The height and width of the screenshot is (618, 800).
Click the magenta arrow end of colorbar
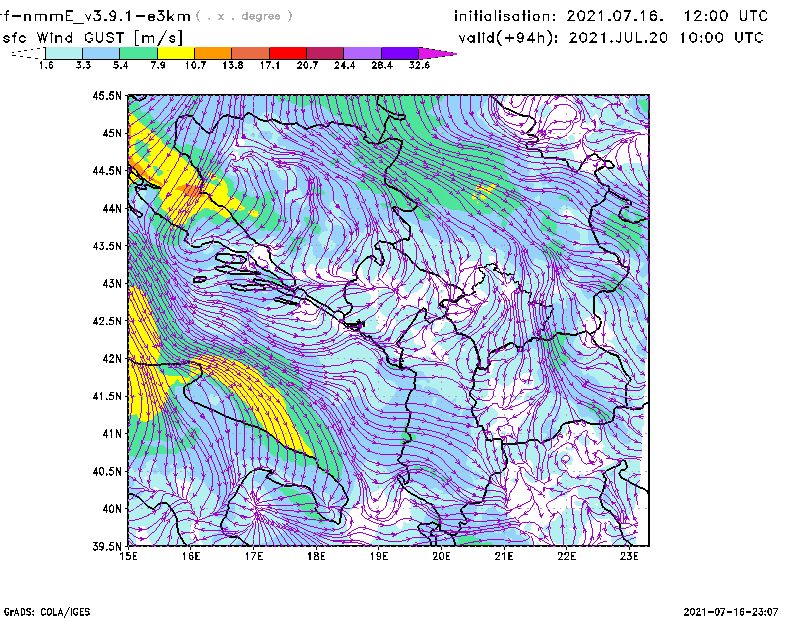[437, 53]
